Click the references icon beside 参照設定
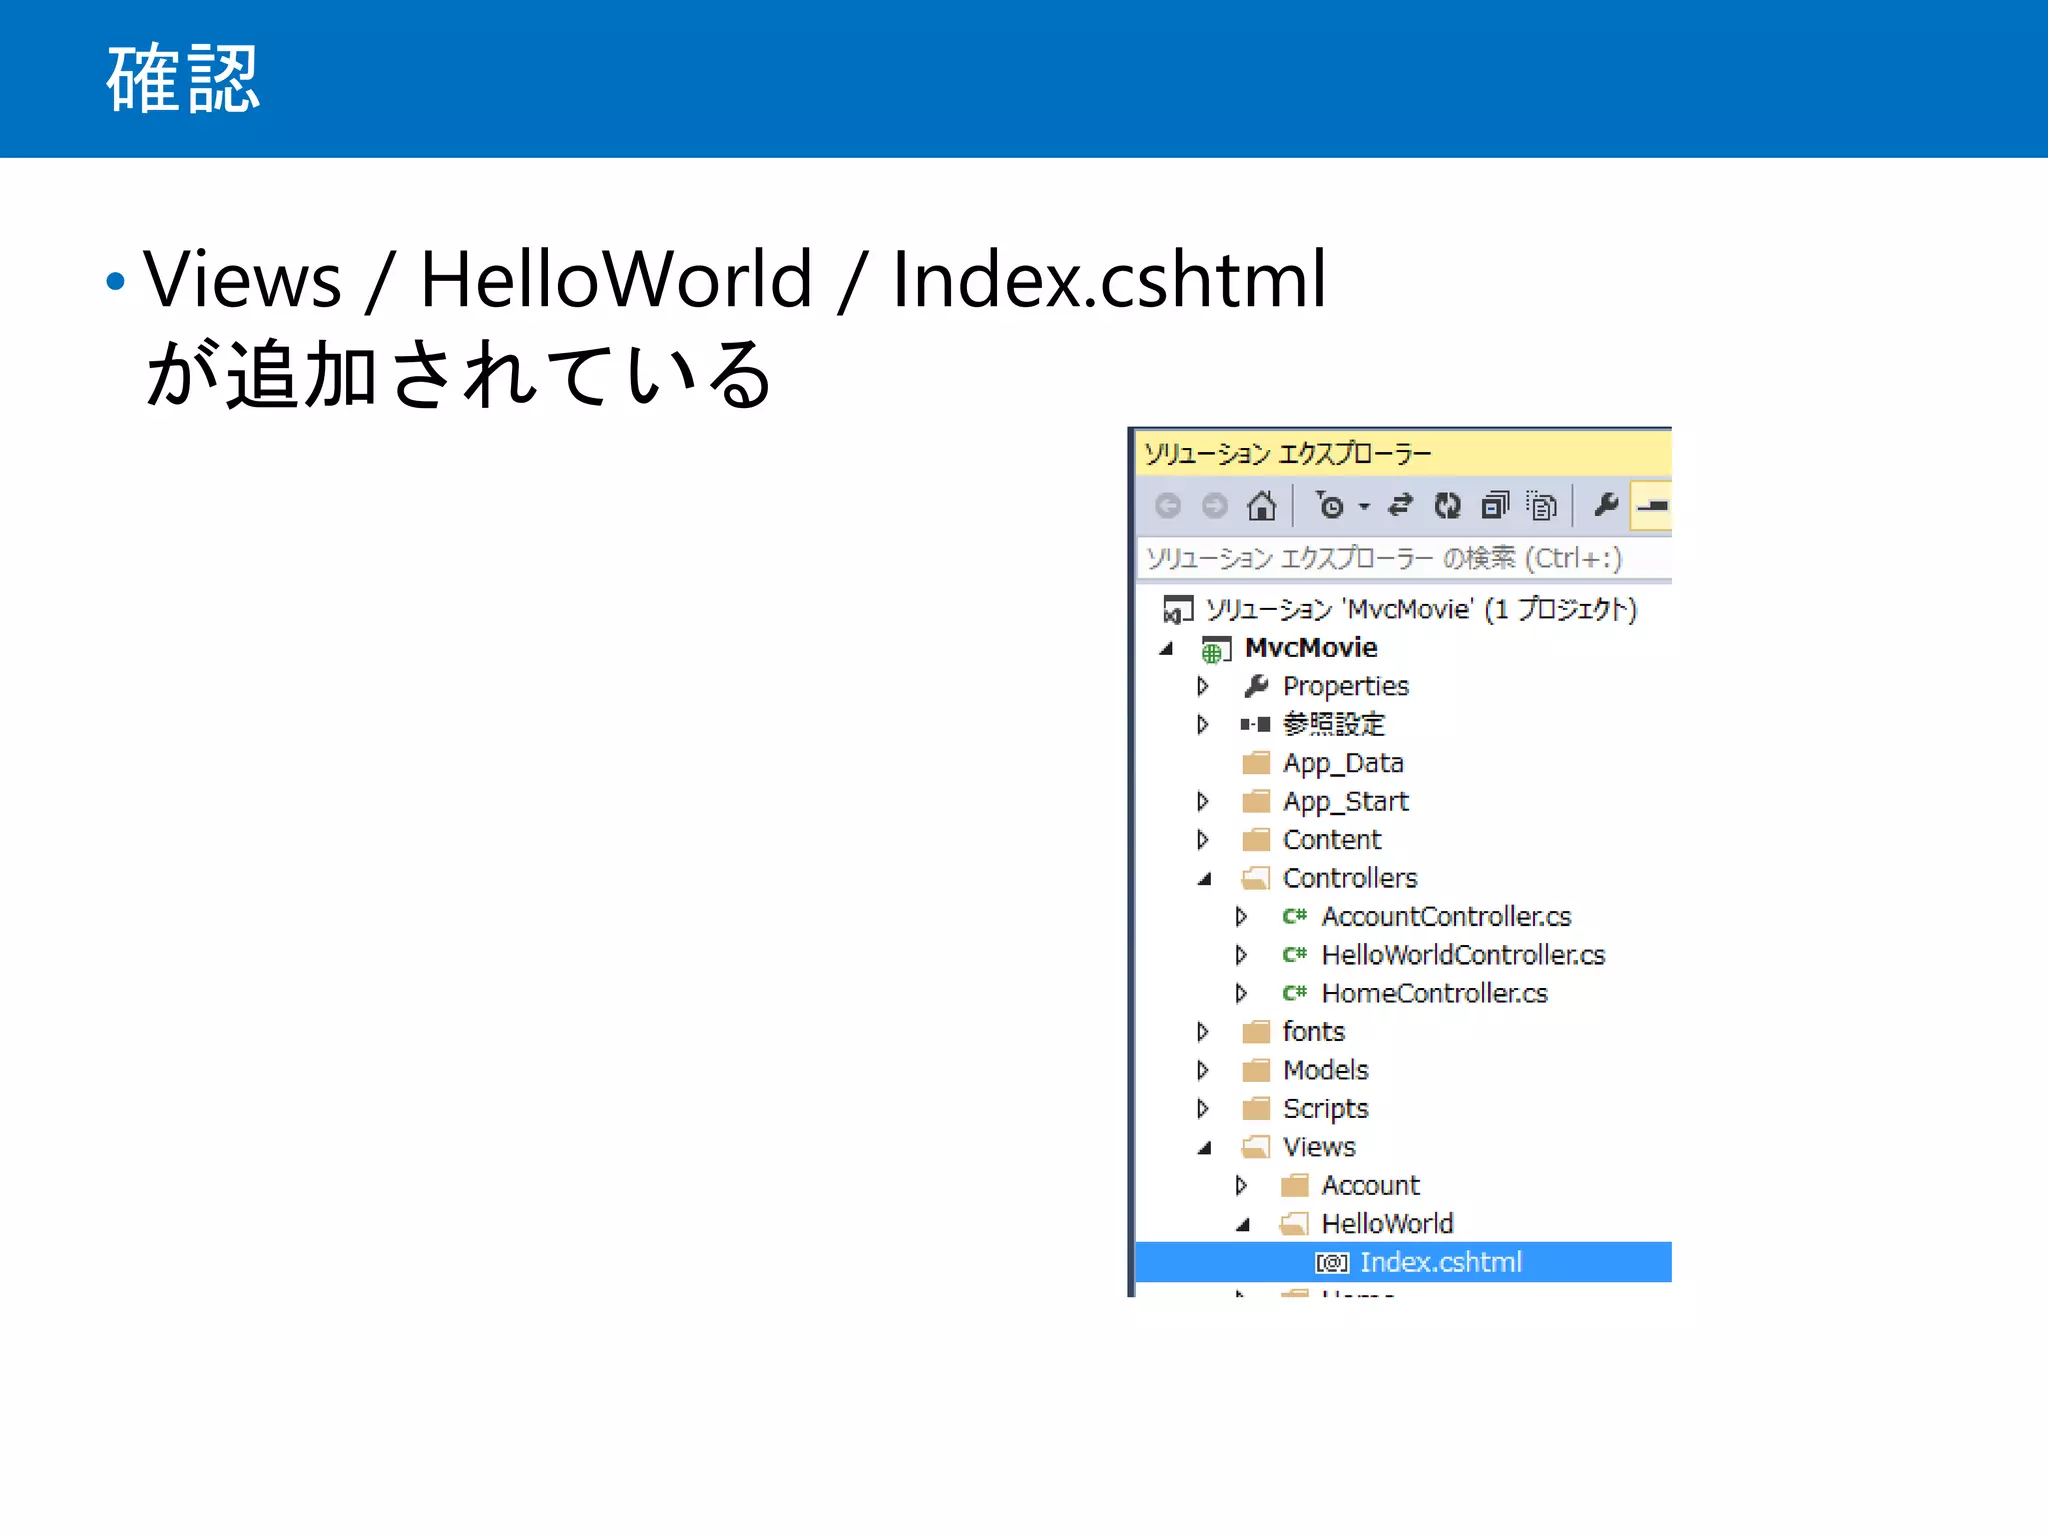Screen dimensions: 2048x1536 pyautogui.click(x=1256, y=724)
